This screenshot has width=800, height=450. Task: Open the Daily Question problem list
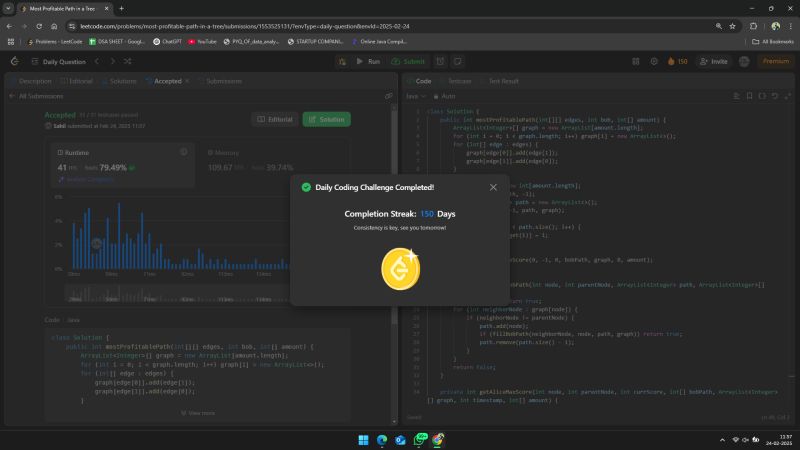pyautogui.click(x=58, y=62)
